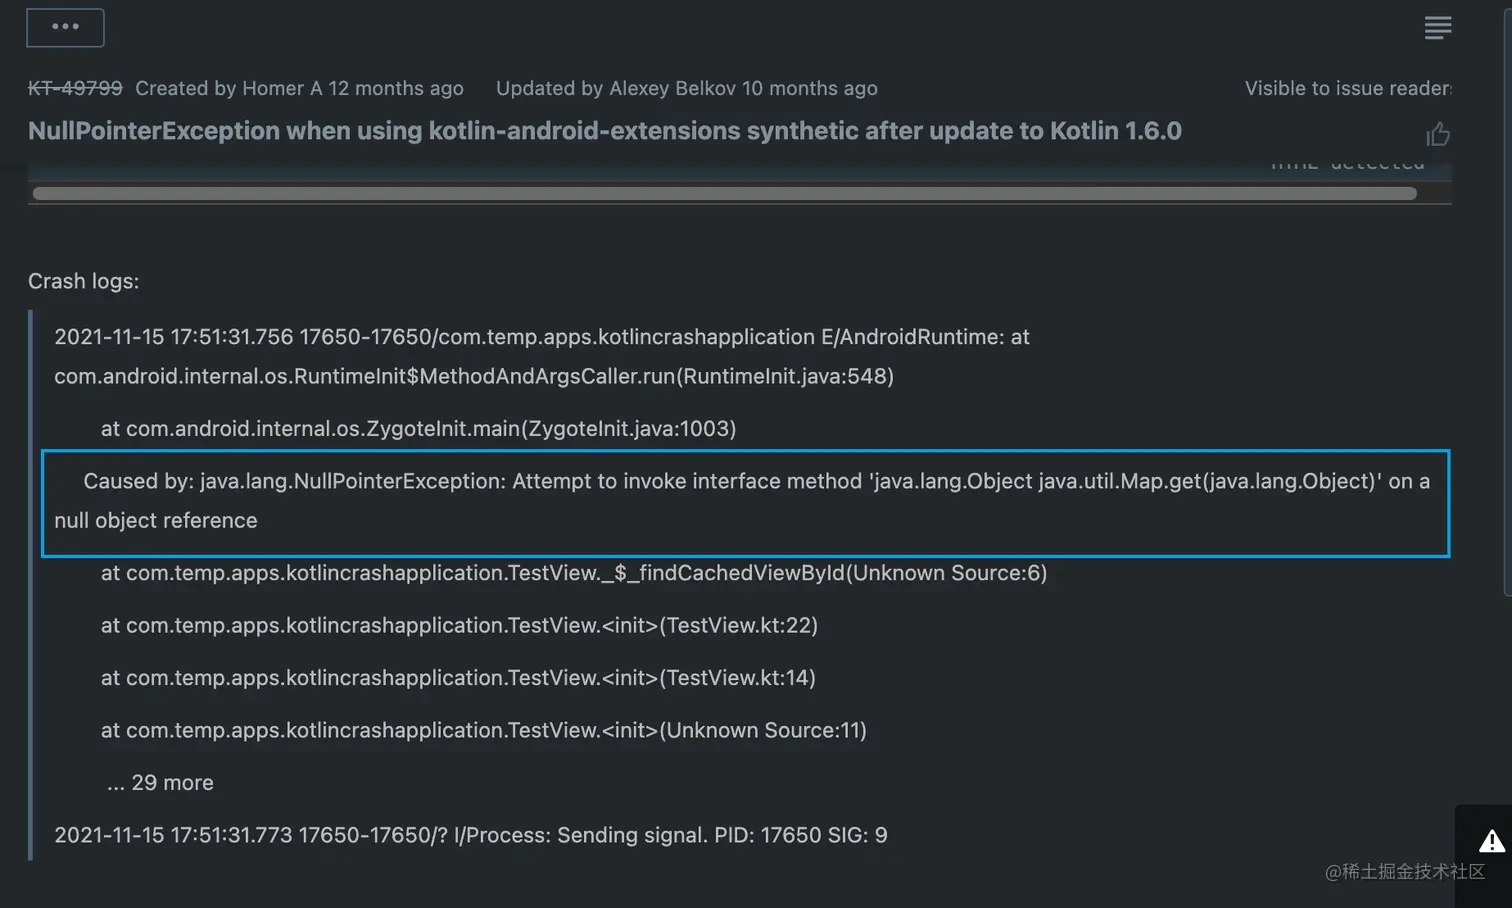Click the TestView.kt:22 stack trace line
Image resolution: width=1512 pixels, height=908 pixels.
click(x=459, y=625)
